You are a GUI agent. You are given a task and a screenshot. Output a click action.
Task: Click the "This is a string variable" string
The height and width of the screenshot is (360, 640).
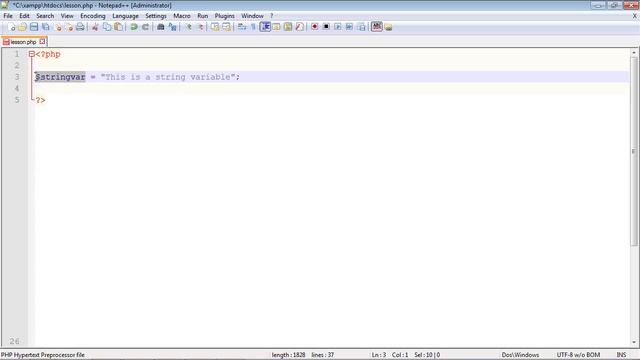click(168, 77)
